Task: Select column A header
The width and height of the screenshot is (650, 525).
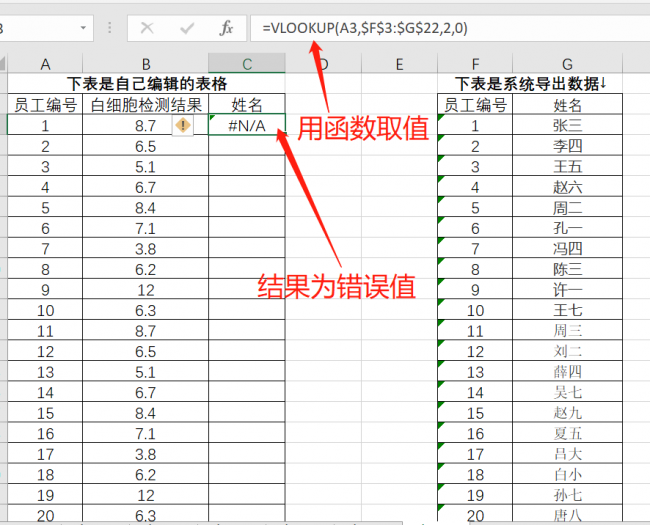Action: pyautogui.click(x=45, y=64)
